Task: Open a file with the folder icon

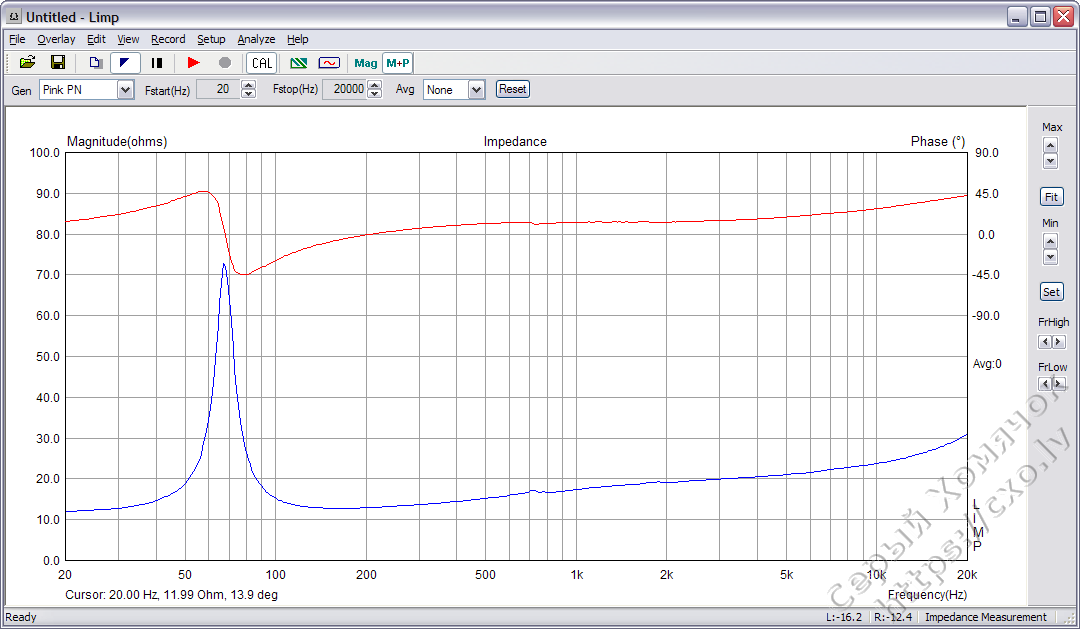Action: tap(27, 62)
